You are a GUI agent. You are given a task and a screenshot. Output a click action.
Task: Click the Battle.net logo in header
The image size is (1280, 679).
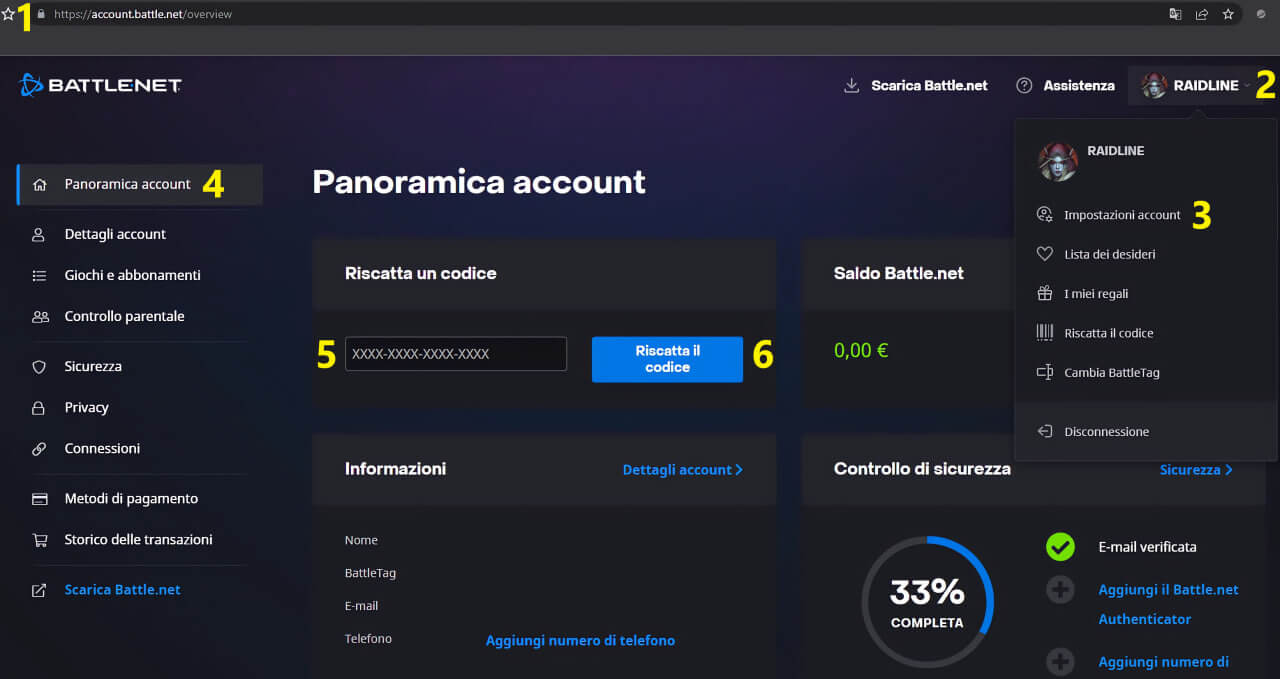(x=100, y=86)
